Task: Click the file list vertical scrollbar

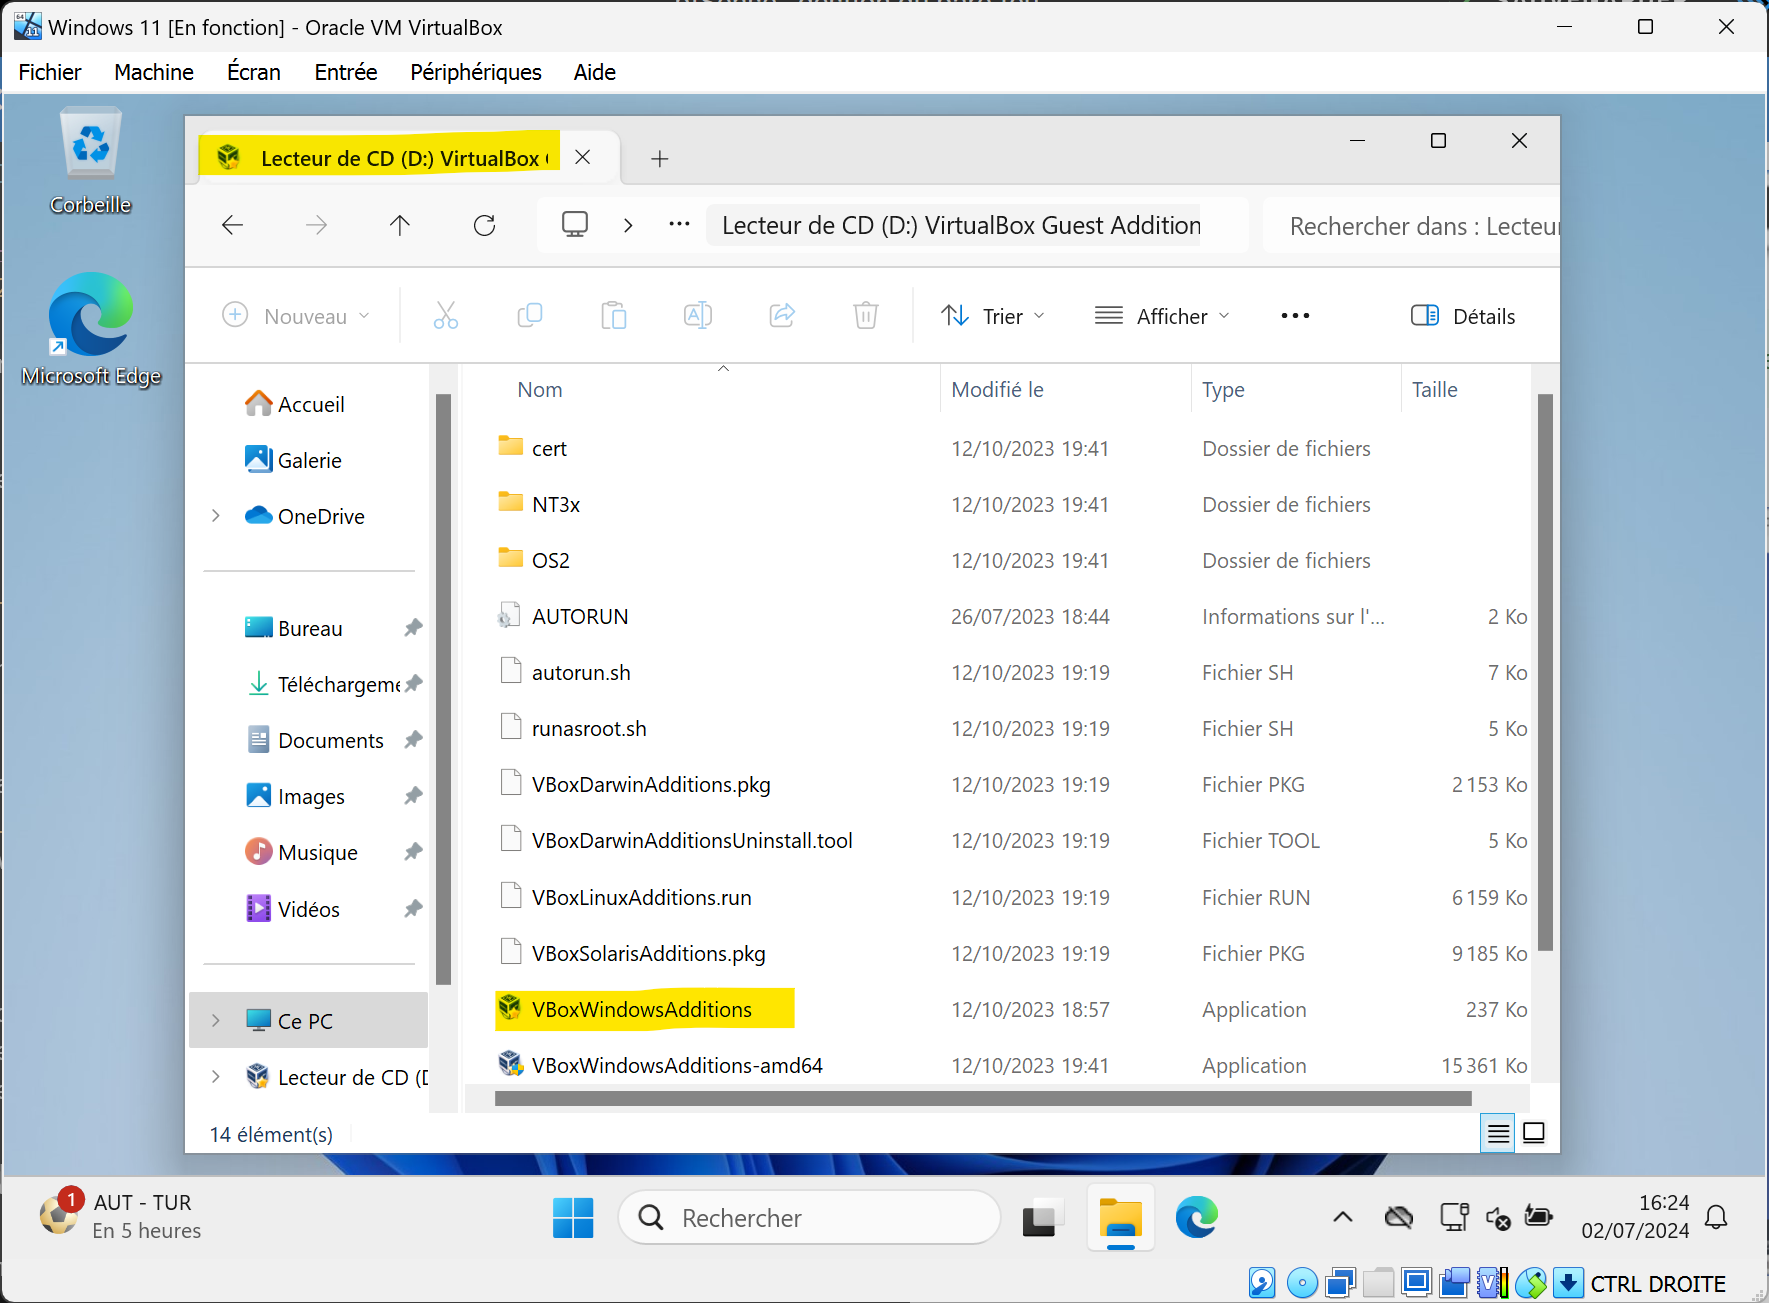Action: click(x=1545, y=672)
